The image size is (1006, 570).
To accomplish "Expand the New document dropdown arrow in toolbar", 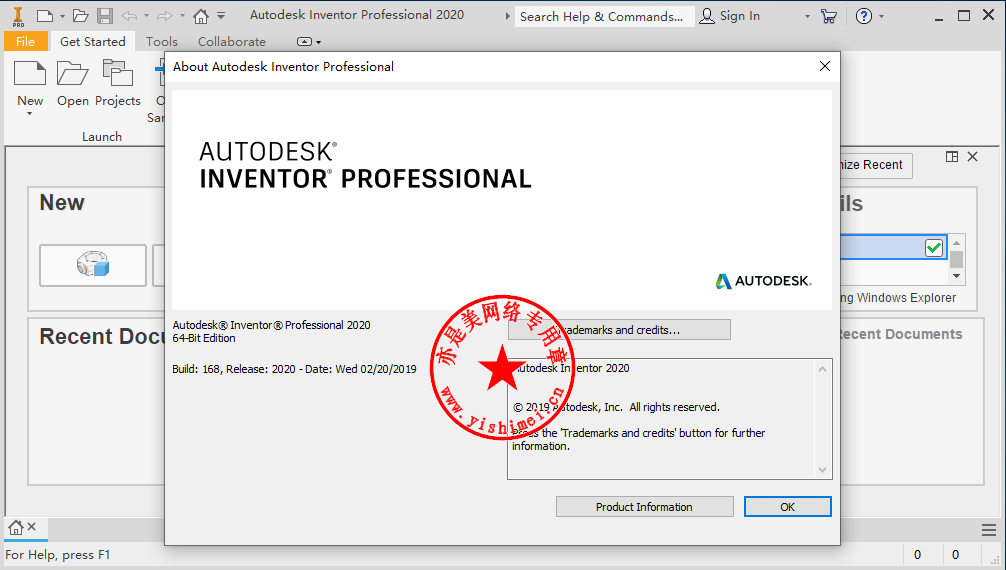I will click(x=62, y=16).
